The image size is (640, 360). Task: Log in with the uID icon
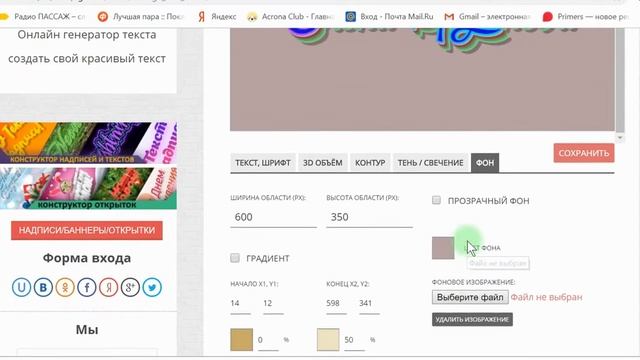point(21,287)
